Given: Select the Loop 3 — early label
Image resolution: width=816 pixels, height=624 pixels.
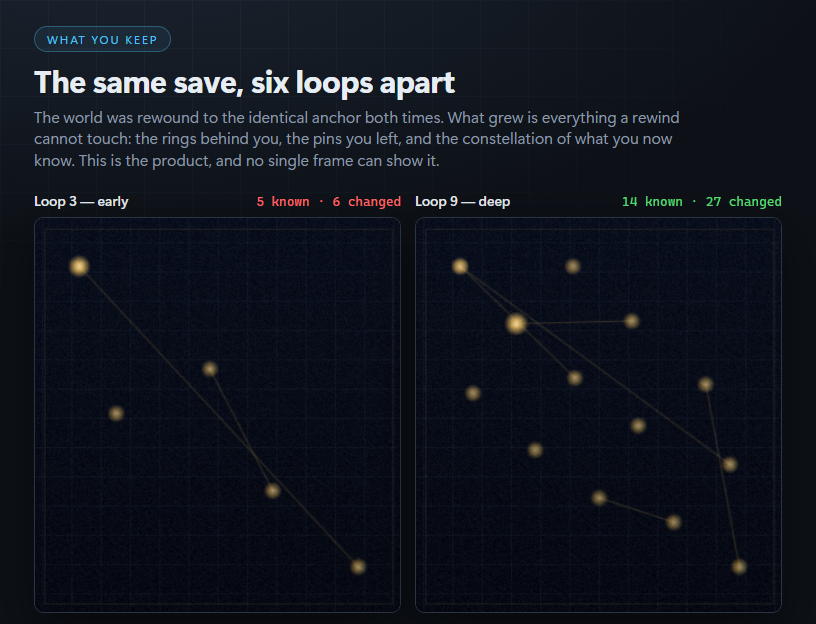Looking at the screenshot, I should tap(81, 201).
